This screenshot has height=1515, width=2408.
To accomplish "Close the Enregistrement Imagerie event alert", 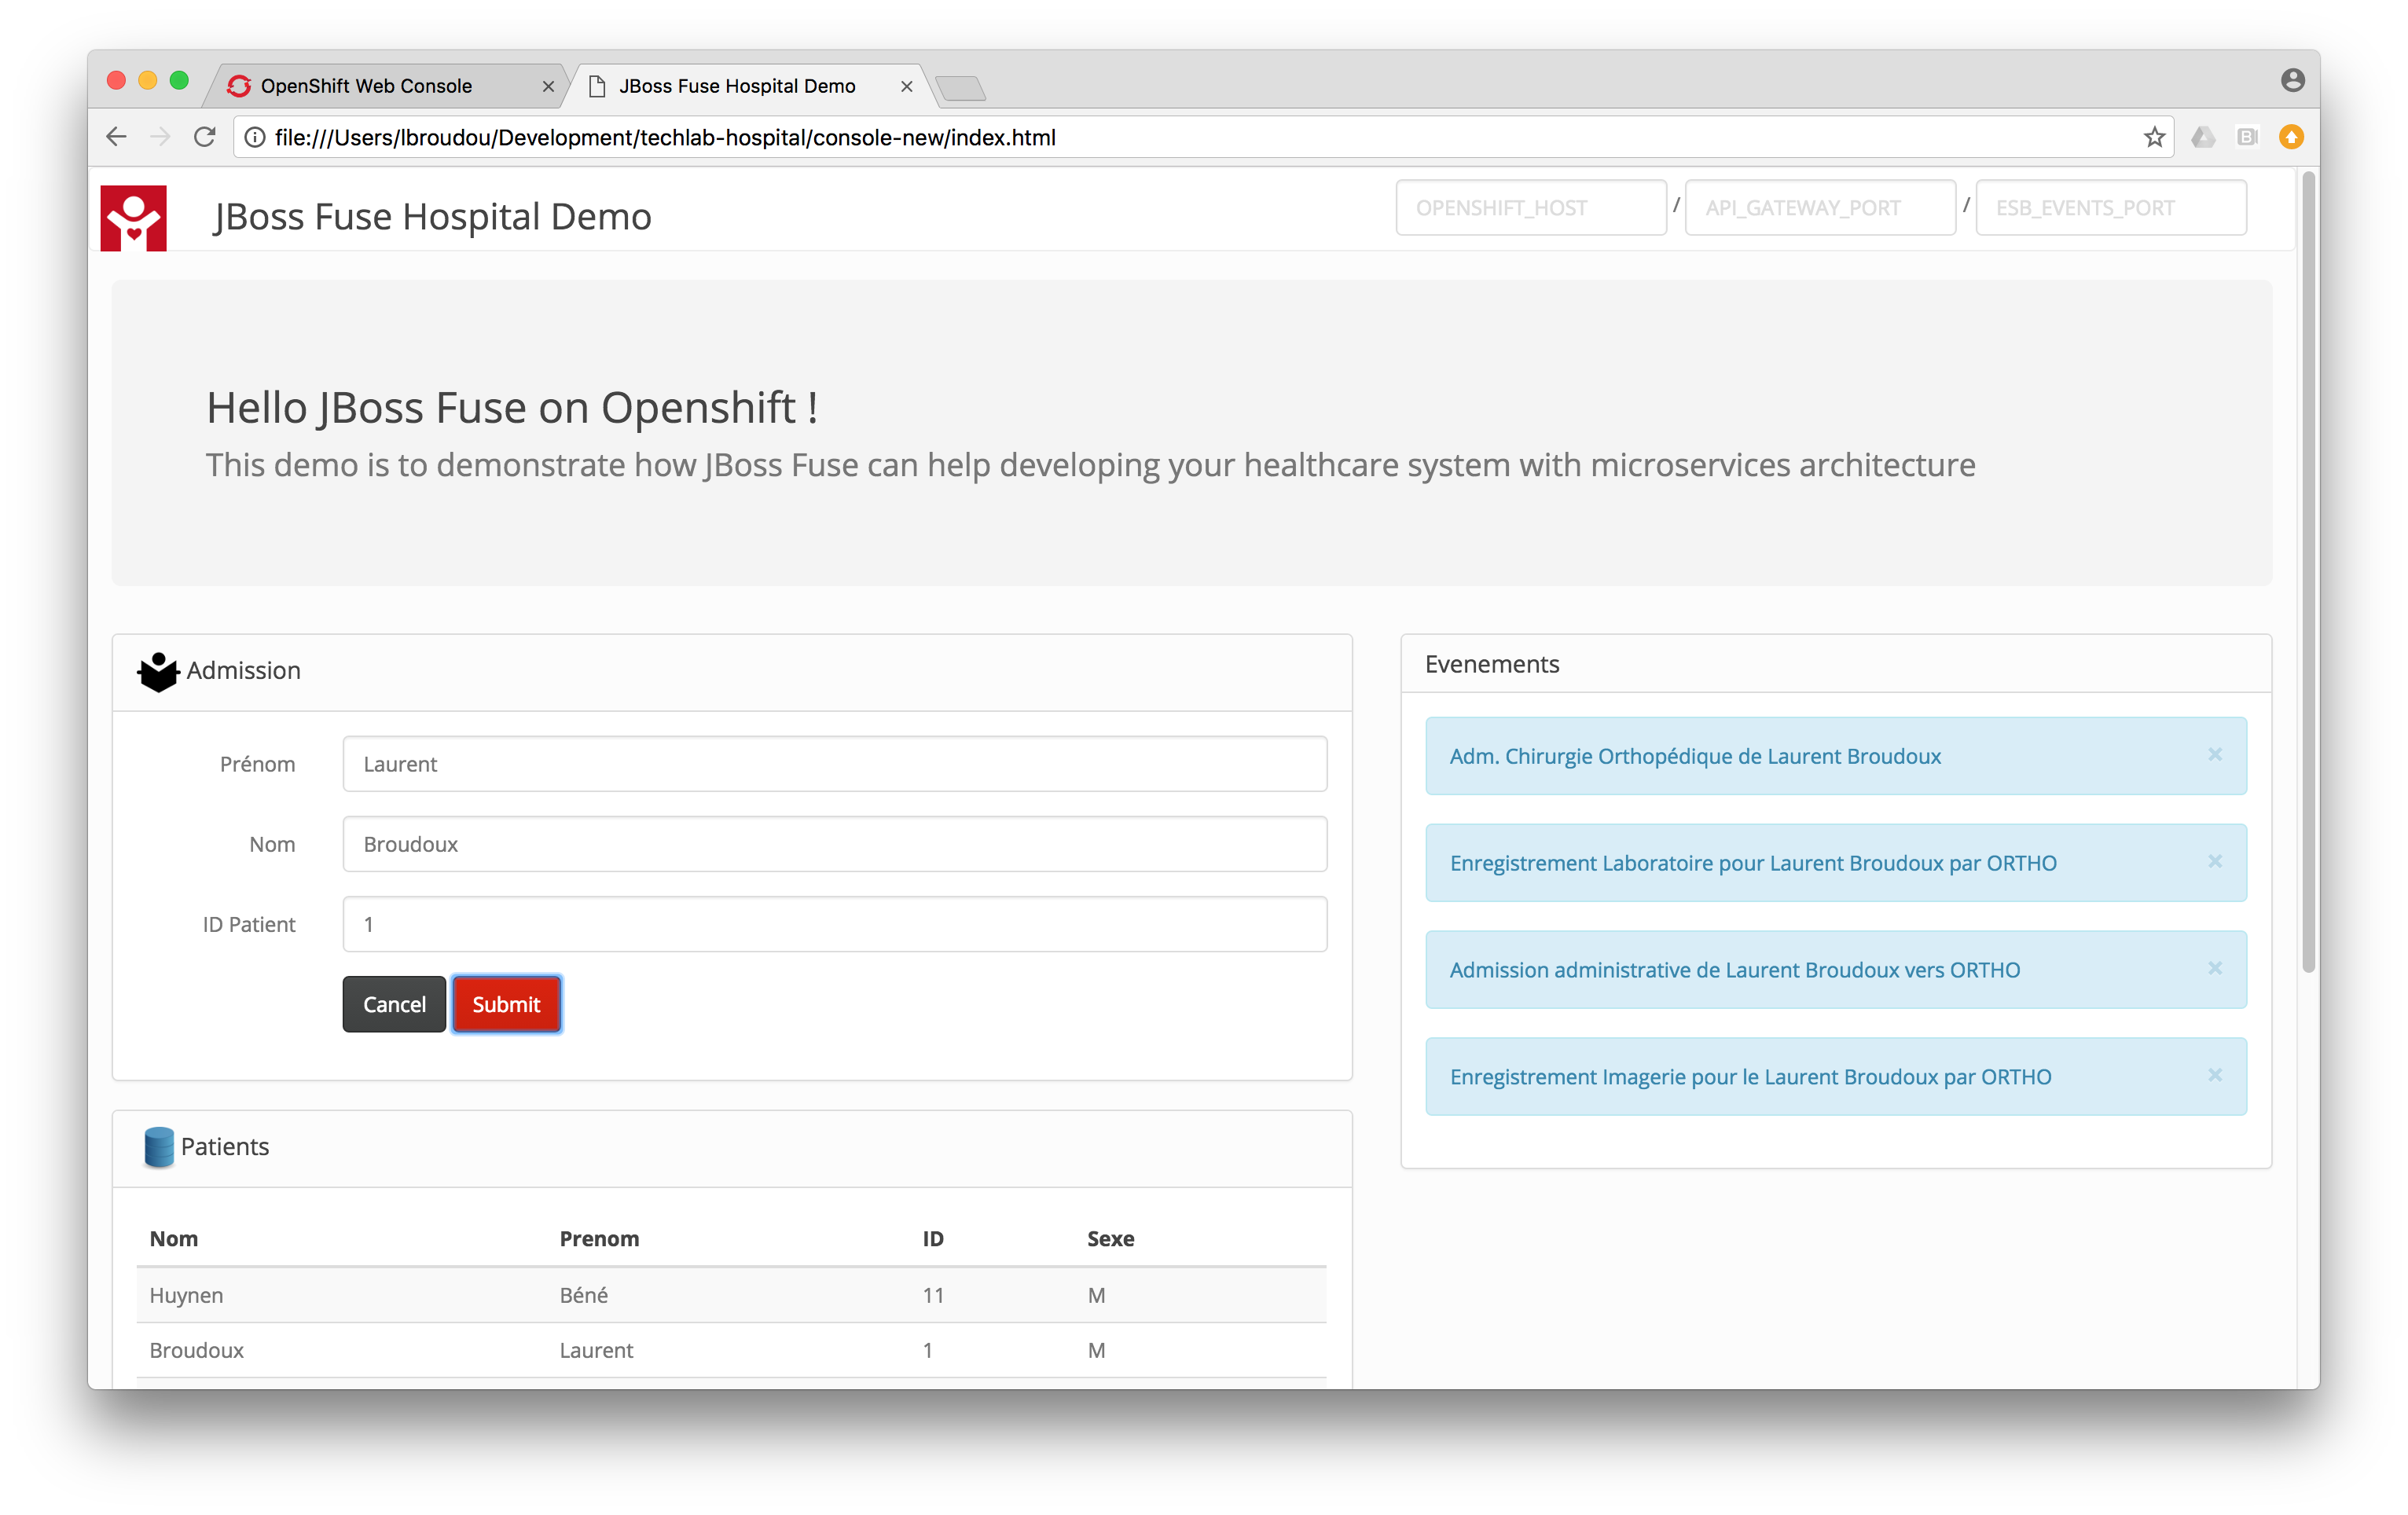I will tap(2215, 1076).
